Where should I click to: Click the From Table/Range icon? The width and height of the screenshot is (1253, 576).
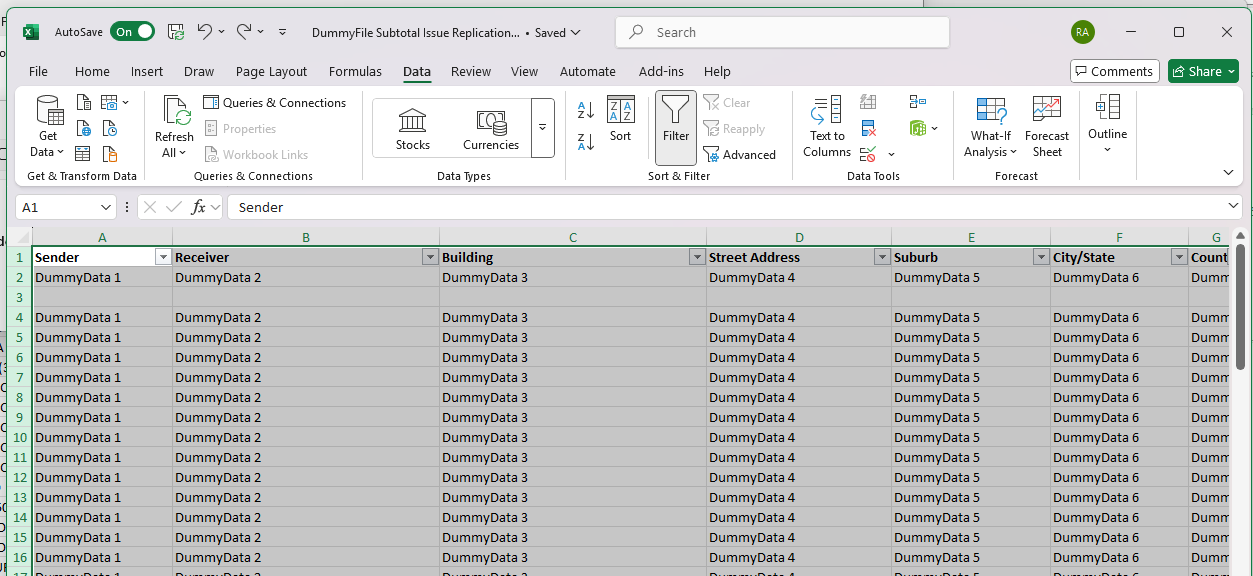click(x=84, y=154)
